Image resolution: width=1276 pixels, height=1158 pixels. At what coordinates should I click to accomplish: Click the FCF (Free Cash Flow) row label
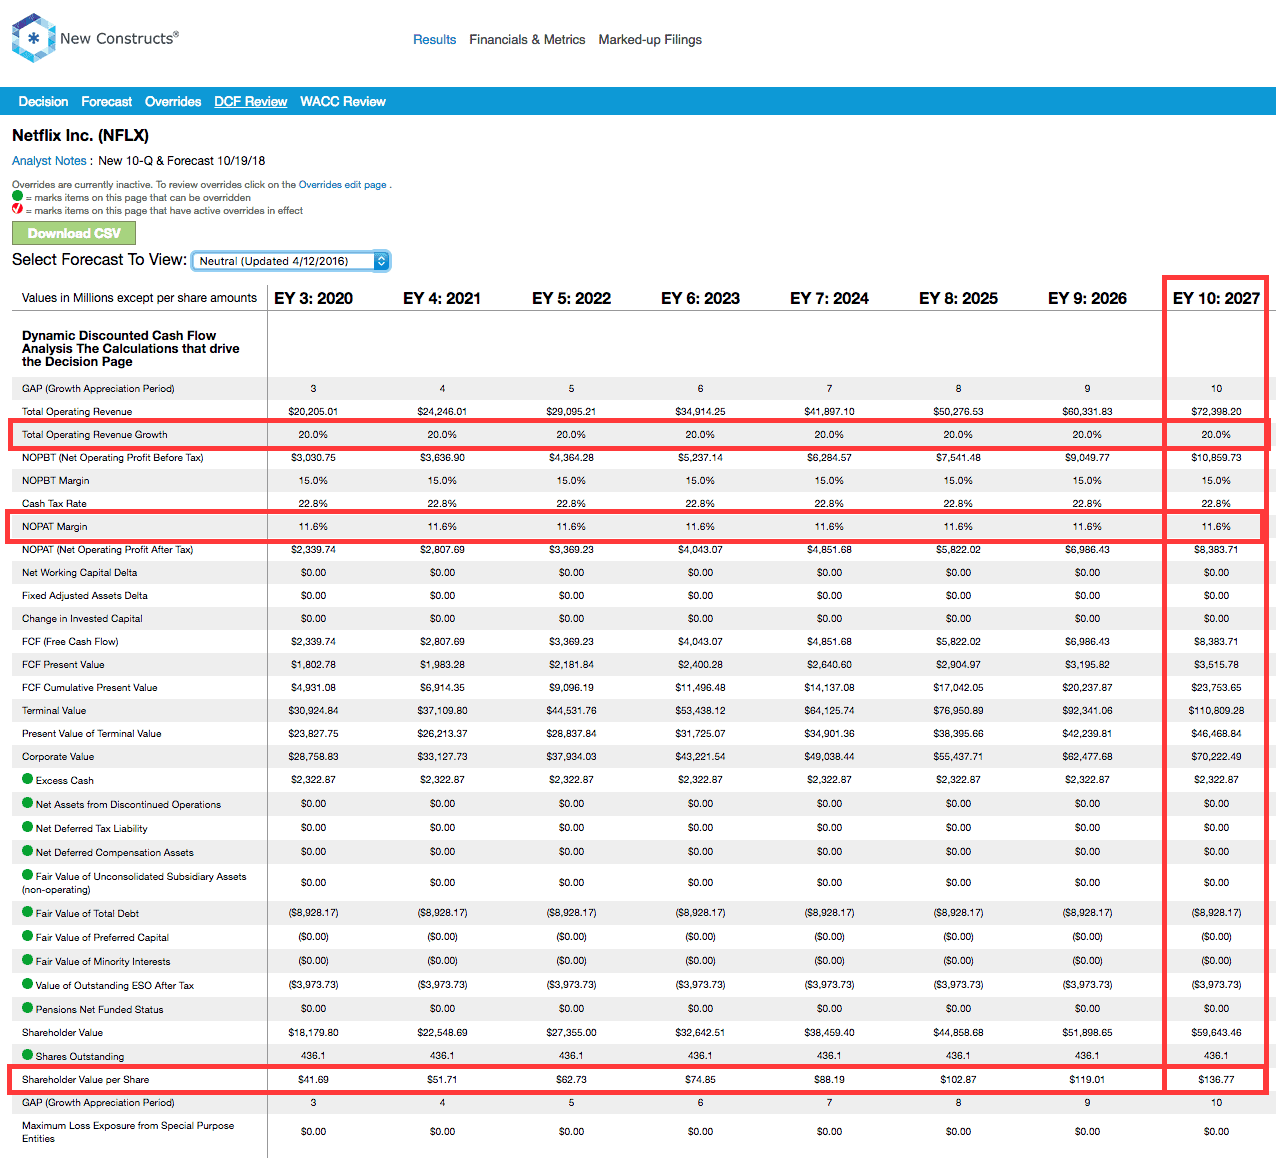click(70, 642)
